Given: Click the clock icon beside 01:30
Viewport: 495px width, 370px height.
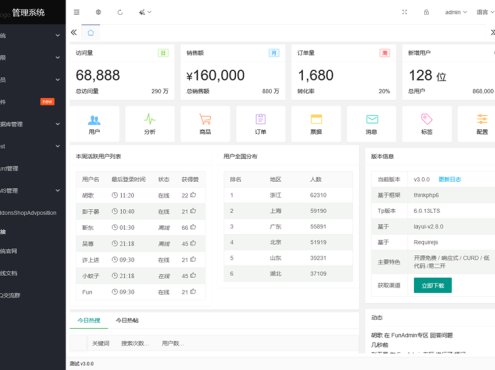Looking at the screenshot, I should tap(115, 227).
